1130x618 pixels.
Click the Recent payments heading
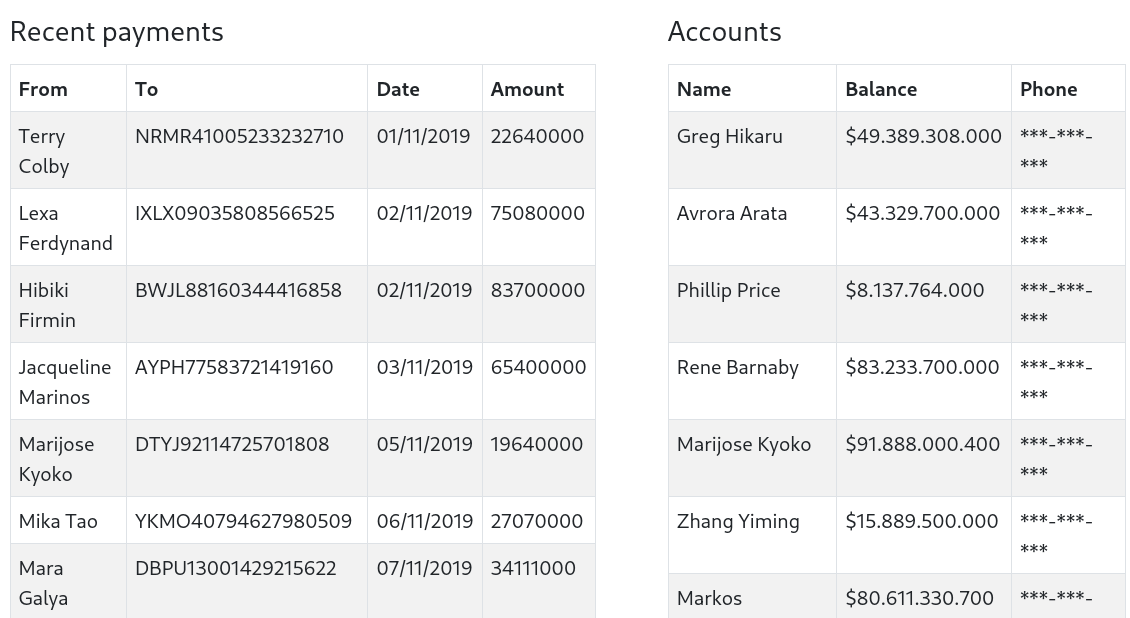click(117, 32)
